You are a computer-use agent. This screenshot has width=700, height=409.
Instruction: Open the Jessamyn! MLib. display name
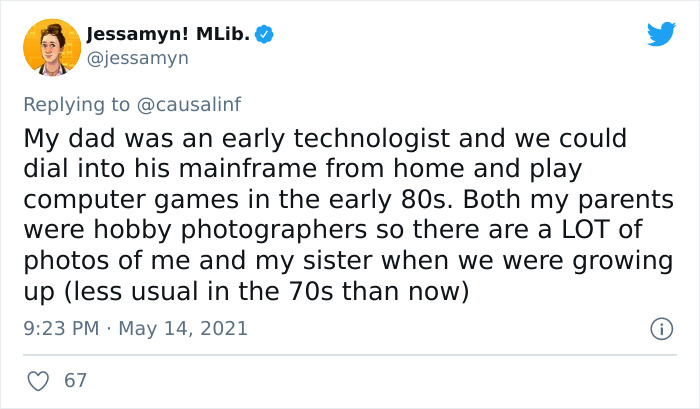tap(168, 34)
